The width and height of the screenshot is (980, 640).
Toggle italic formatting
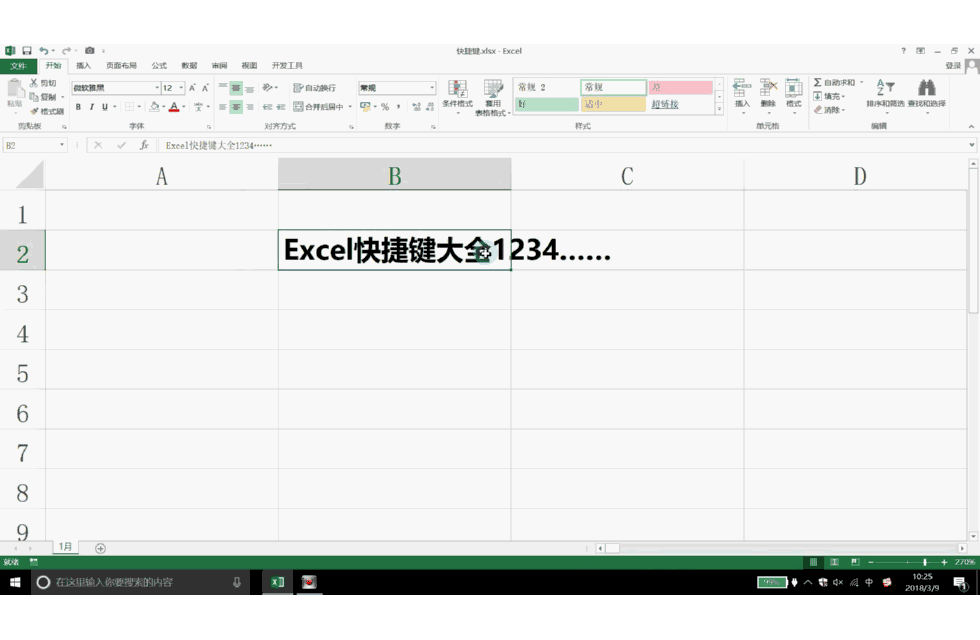coord(91,107)
